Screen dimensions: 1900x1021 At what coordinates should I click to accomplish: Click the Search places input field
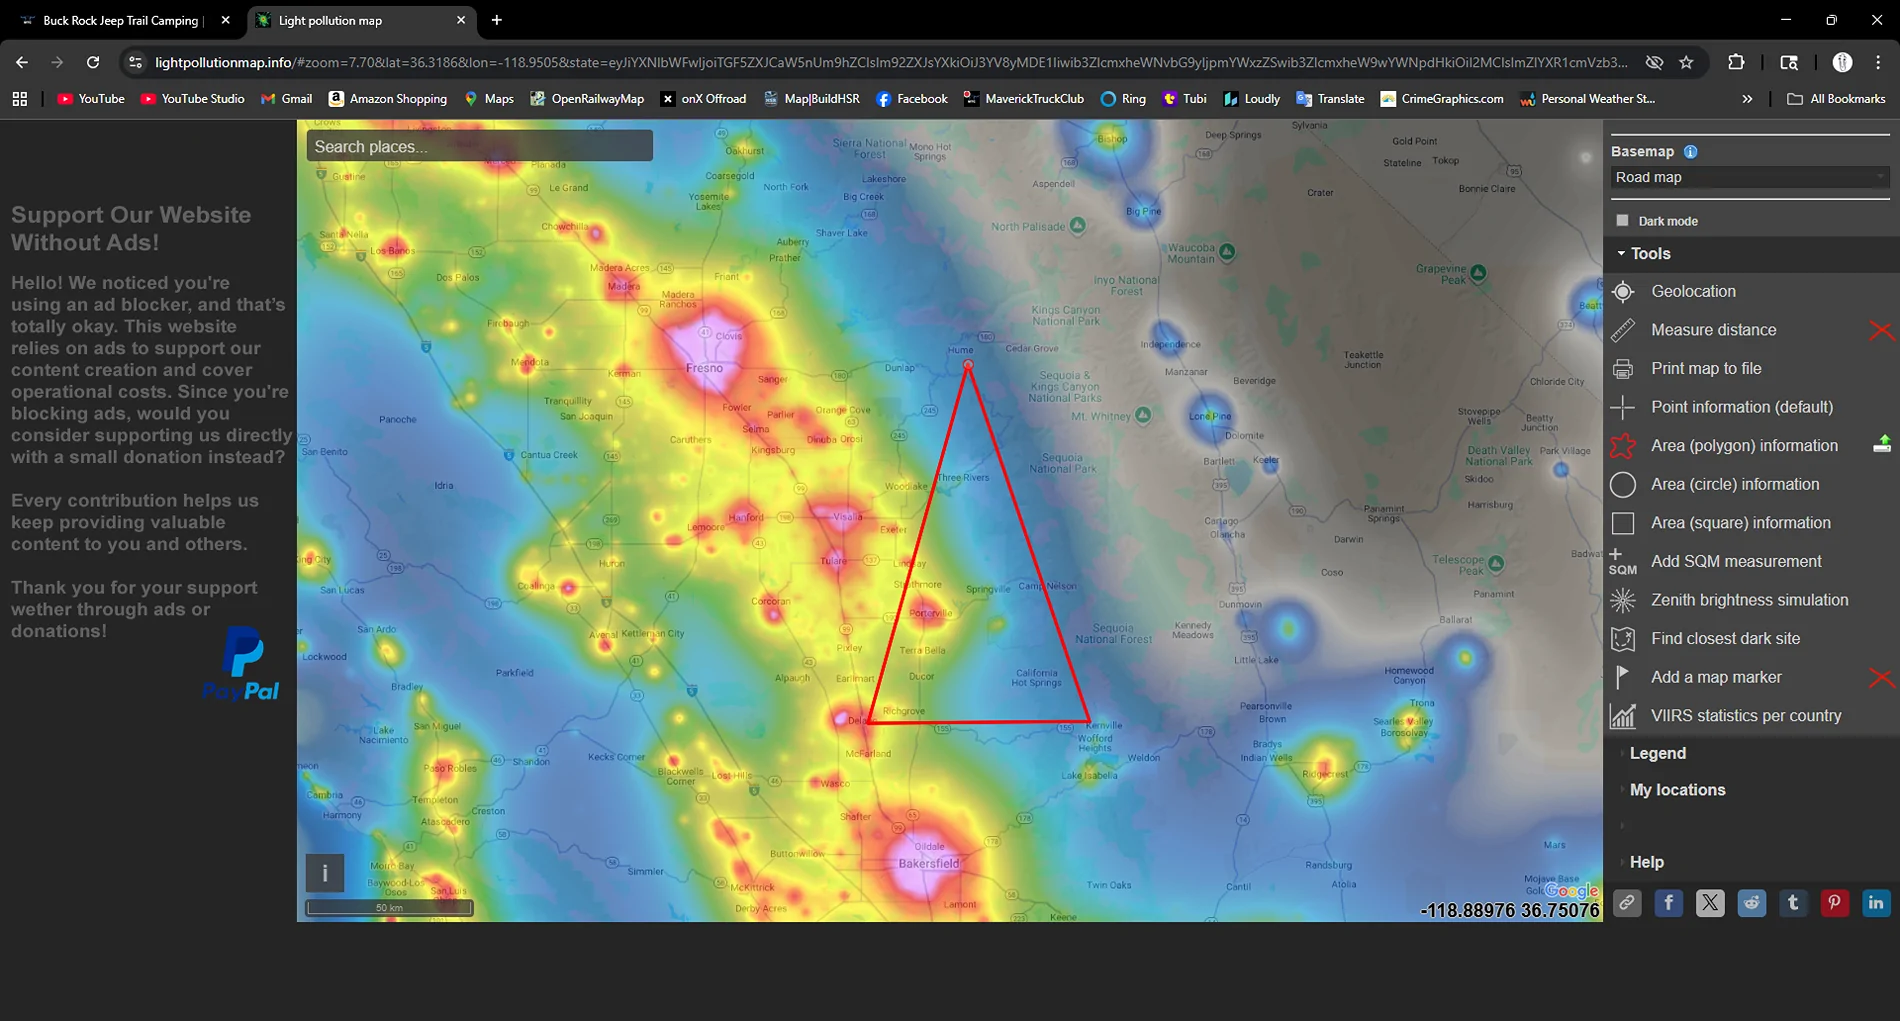[x=479, y=146]
